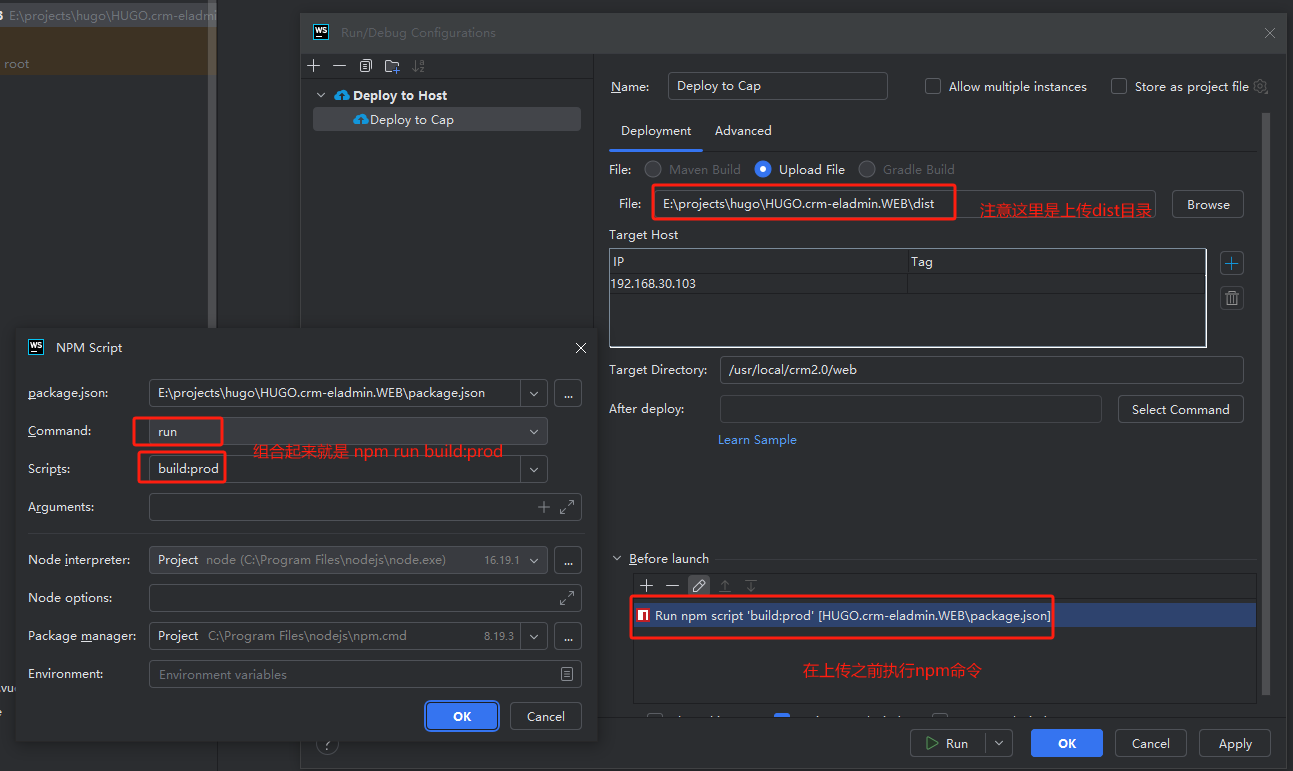Open the package.json path dropdown
The height and width of the screenshot is (771, 1293).
click(x=534, y=393)
